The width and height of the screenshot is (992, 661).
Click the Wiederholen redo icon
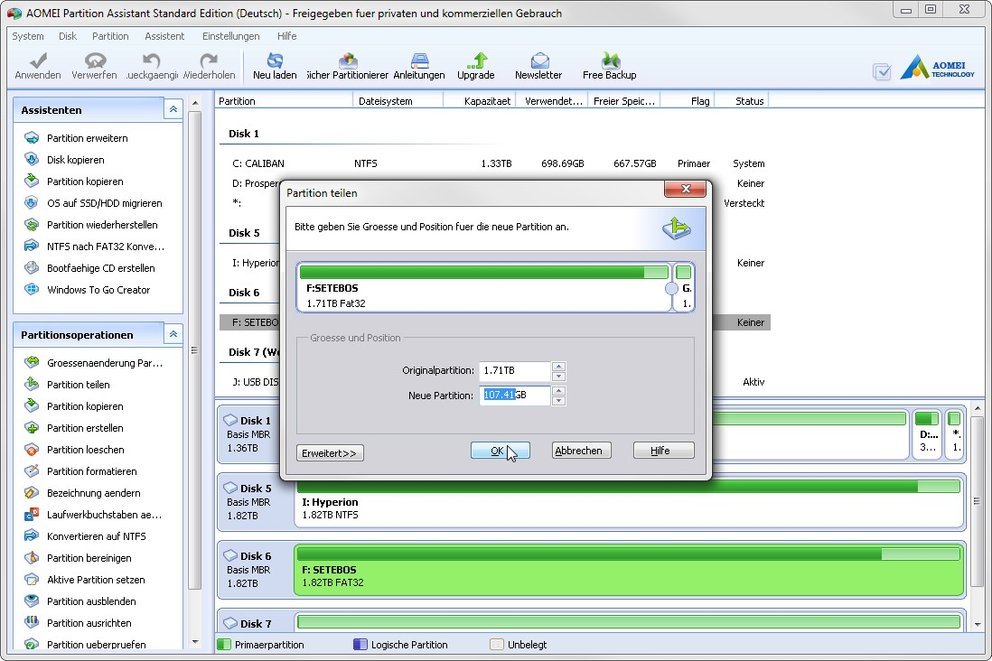[209, 66]
